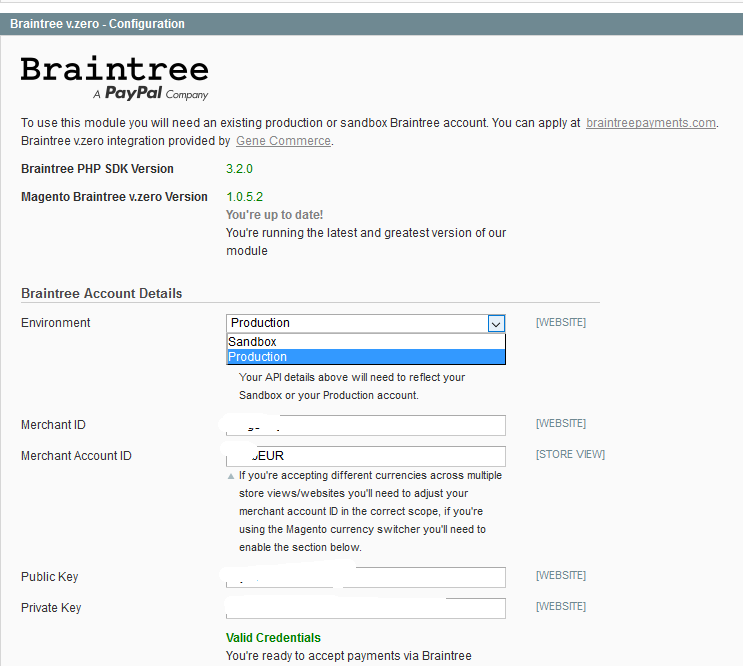The image size is (743, 666).
Task: Click the SDK version number 3.2.0
Action: (x=240, y=169)
